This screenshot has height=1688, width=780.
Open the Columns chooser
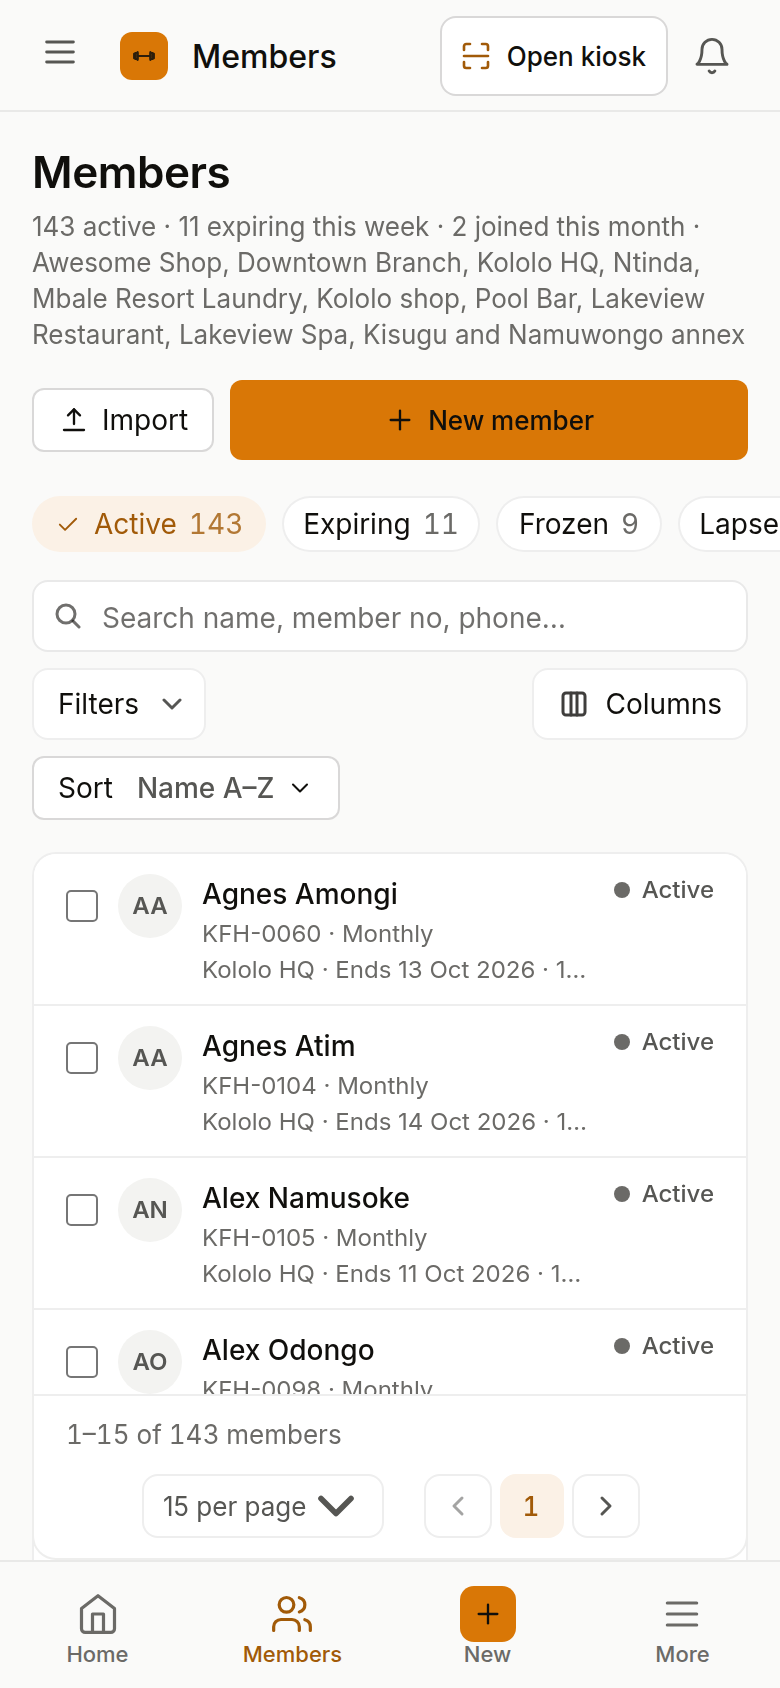640,704
